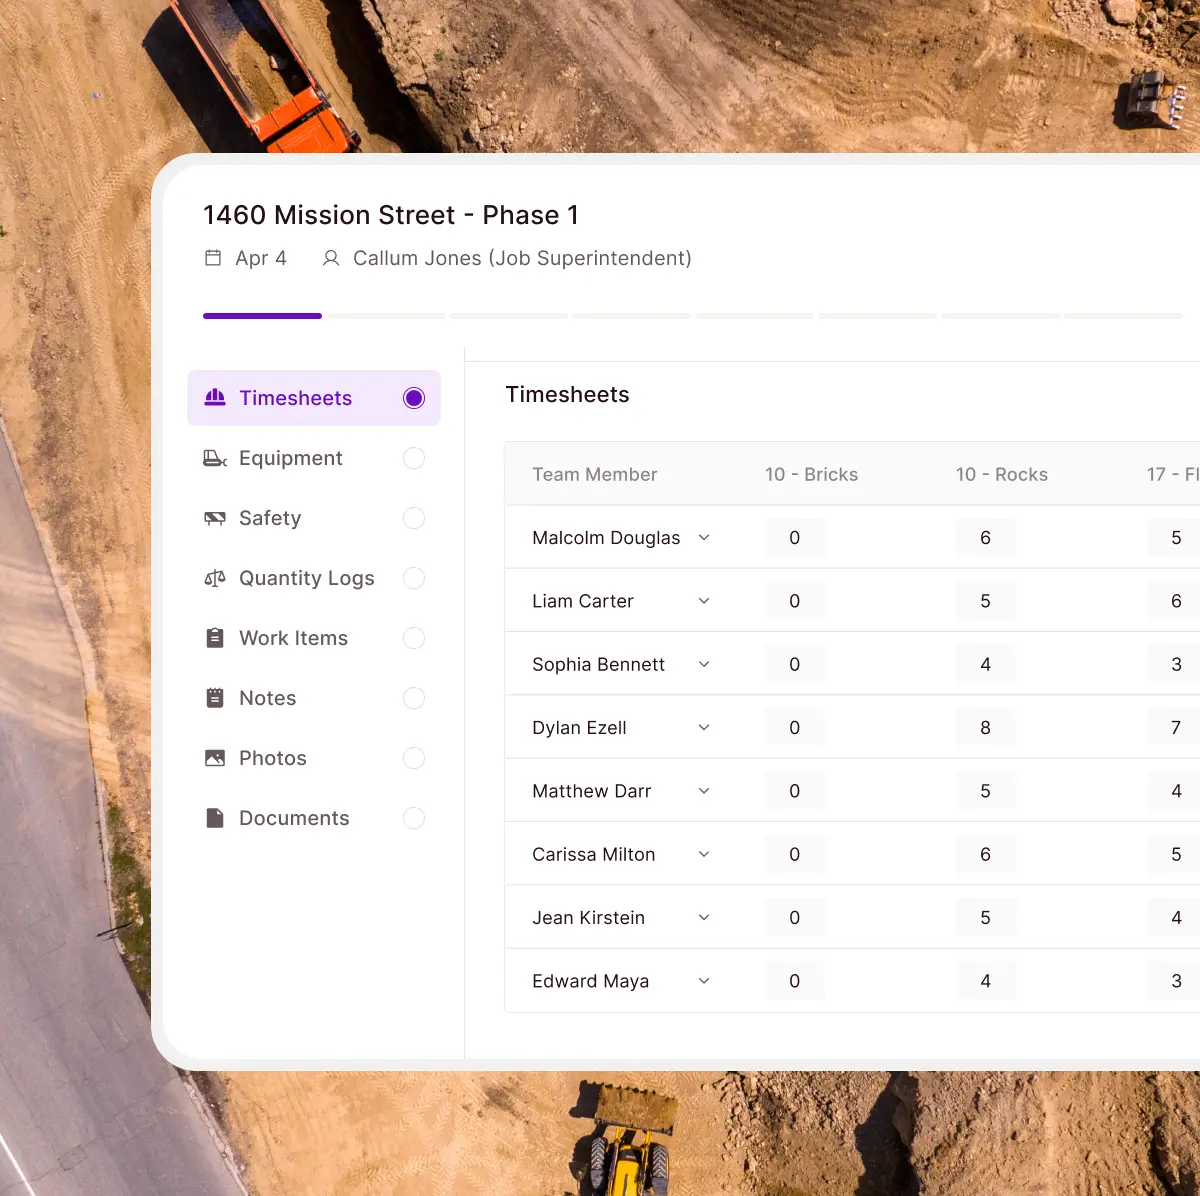Click the second grey progress step bar
Viewport: 1200px width, 1196px height.
coord(385,316)
